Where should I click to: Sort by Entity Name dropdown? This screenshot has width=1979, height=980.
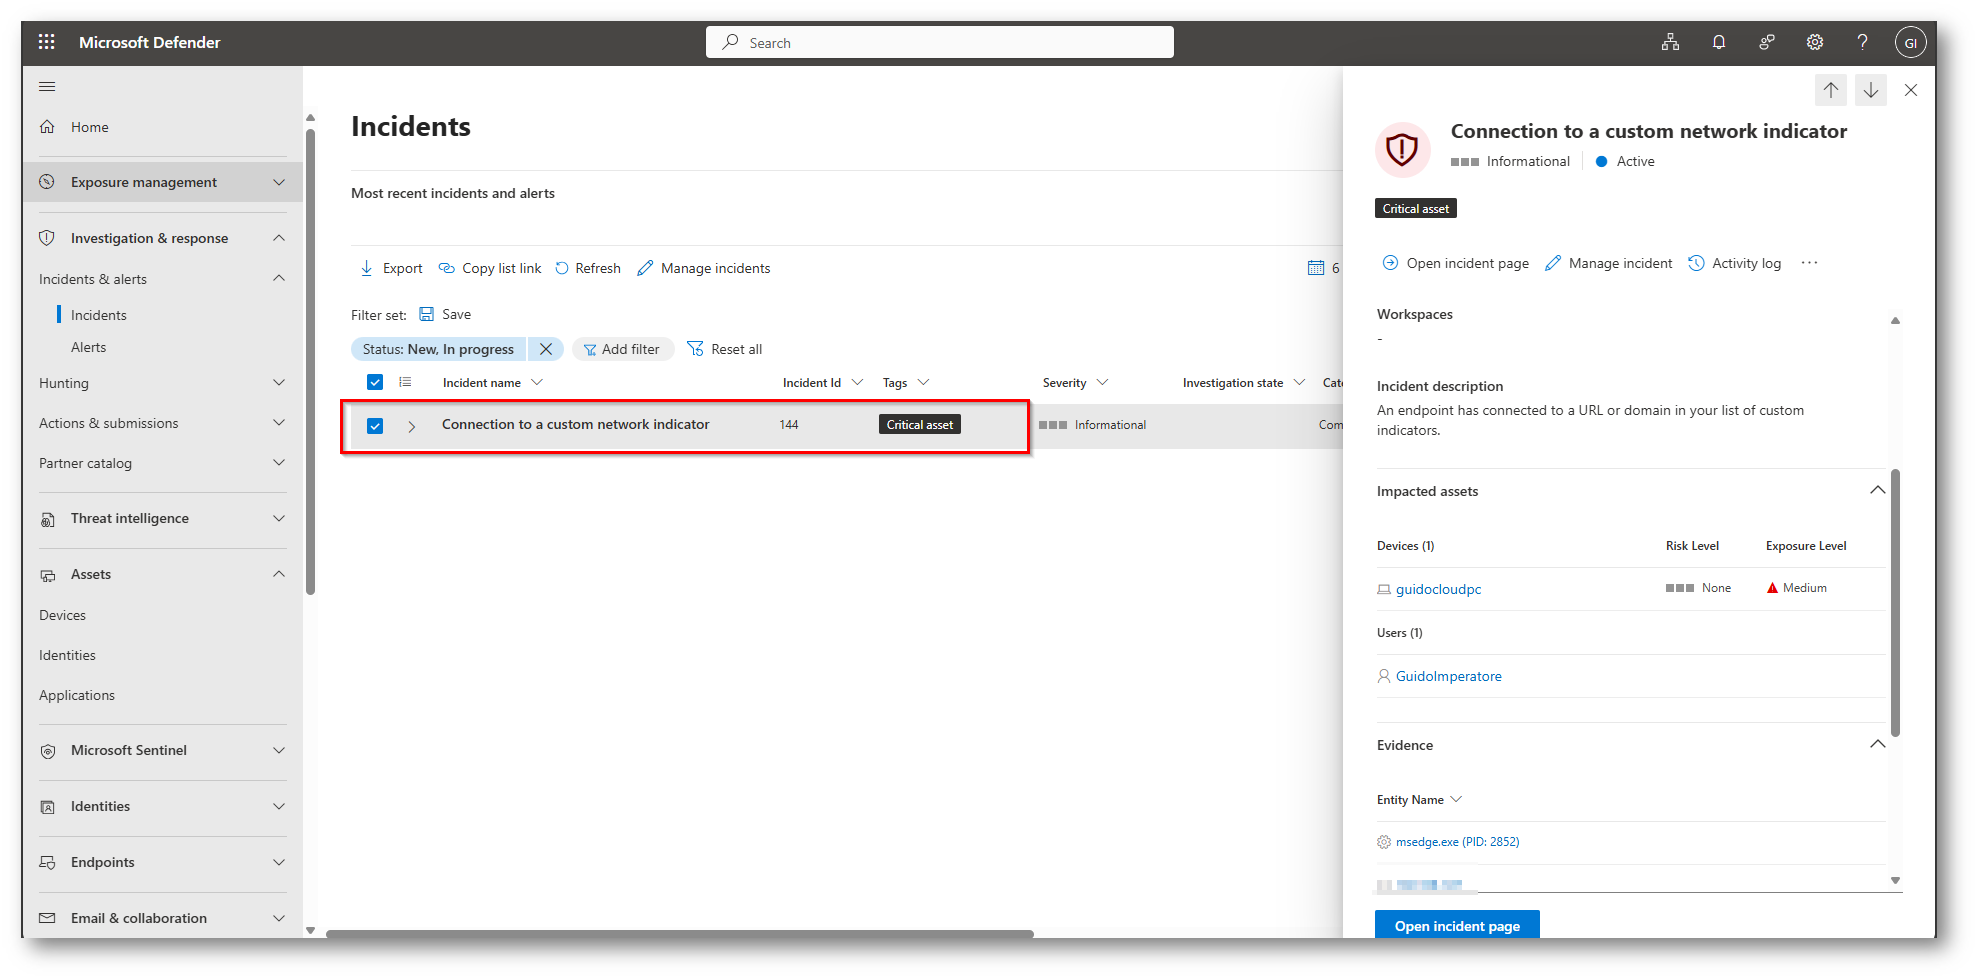pyautogui.click(x=1419, y=800)
